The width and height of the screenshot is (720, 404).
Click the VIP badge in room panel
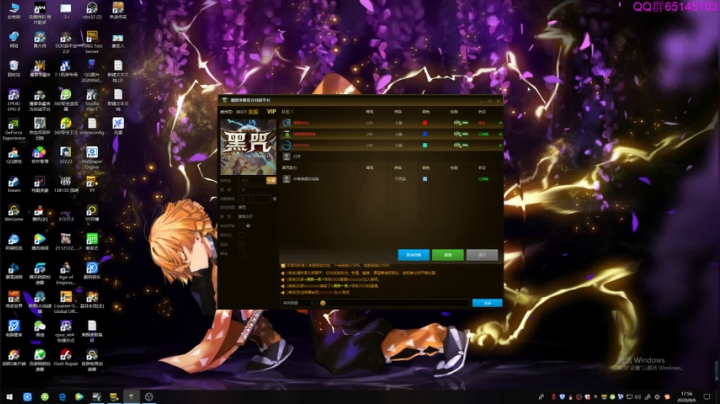point(271,112)
